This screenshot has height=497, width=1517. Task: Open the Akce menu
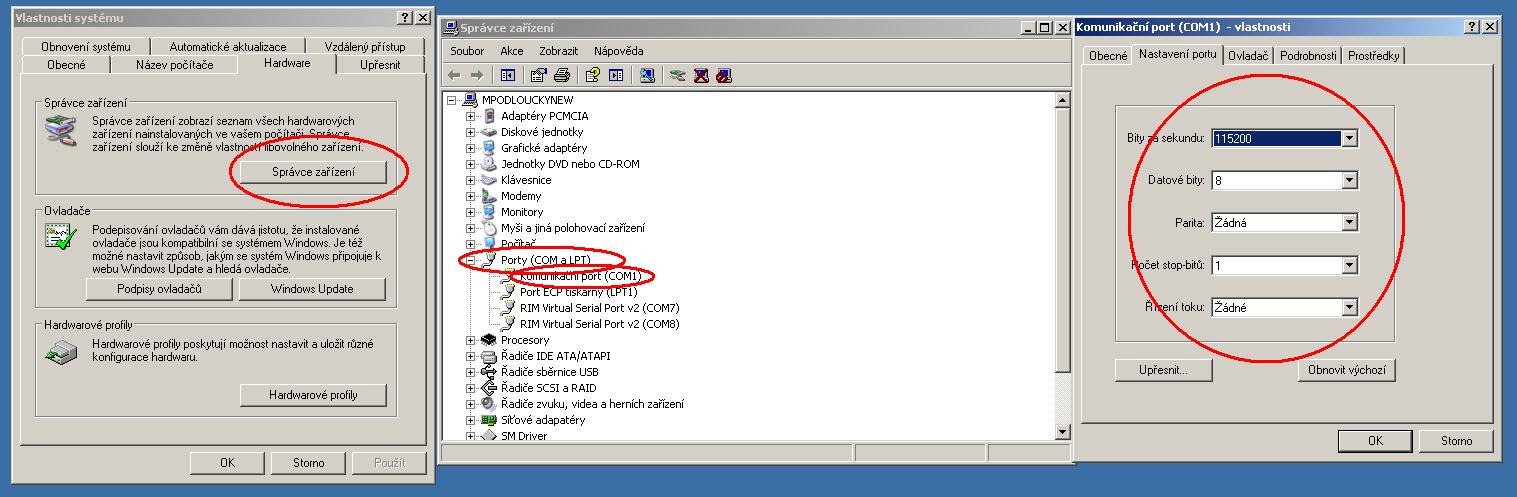511,51
